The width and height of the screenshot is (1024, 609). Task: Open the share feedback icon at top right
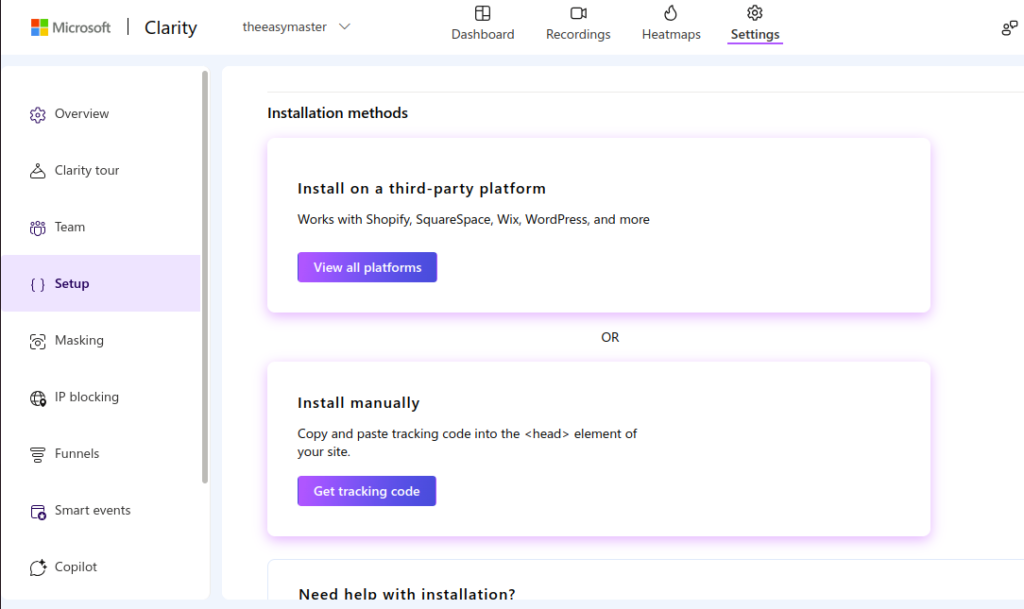tap(1010, 27)
